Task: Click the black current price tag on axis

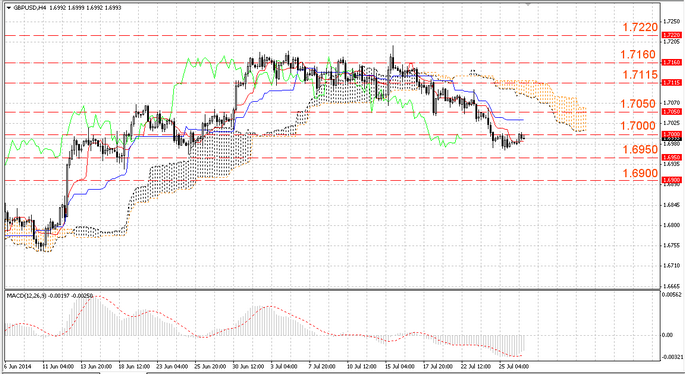Action: pos(671,139)
